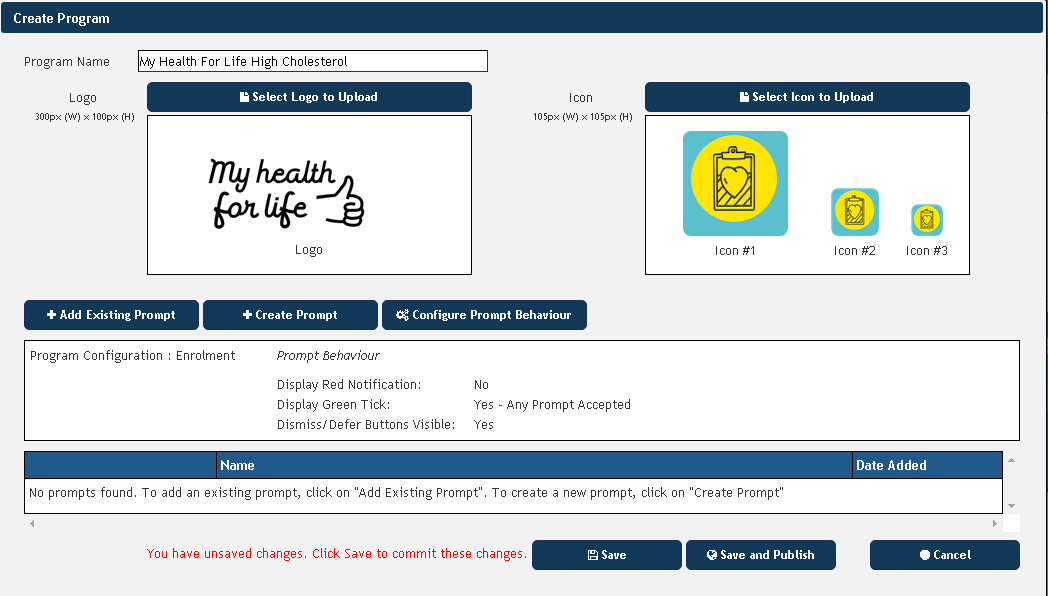The height and width of the screenshot is (596, 1048).
Task: Select the large Icon #1 thumbnail
Action: pyautogui.click(x=735, y=183)
